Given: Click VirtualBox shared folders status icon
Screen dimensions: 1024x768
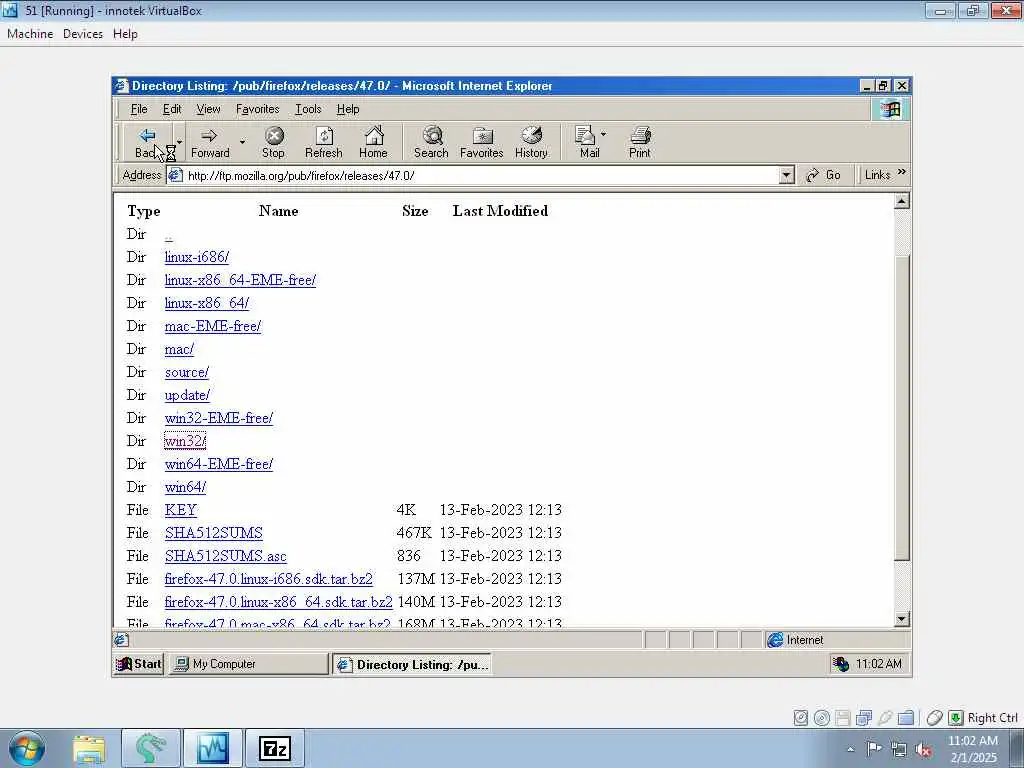Looking at the screenshot, I should pos(906,718).
